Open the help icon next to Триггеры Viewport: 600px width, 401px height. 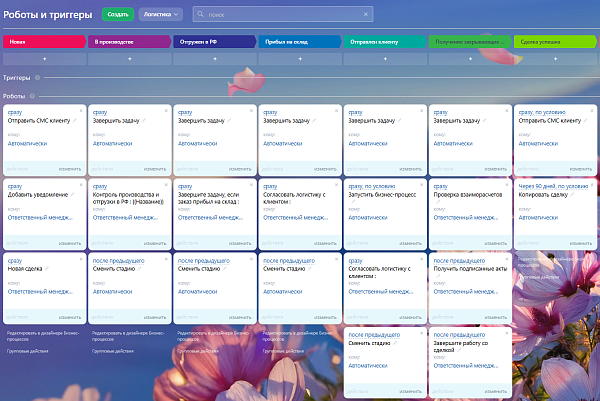[x=38, y=77]
